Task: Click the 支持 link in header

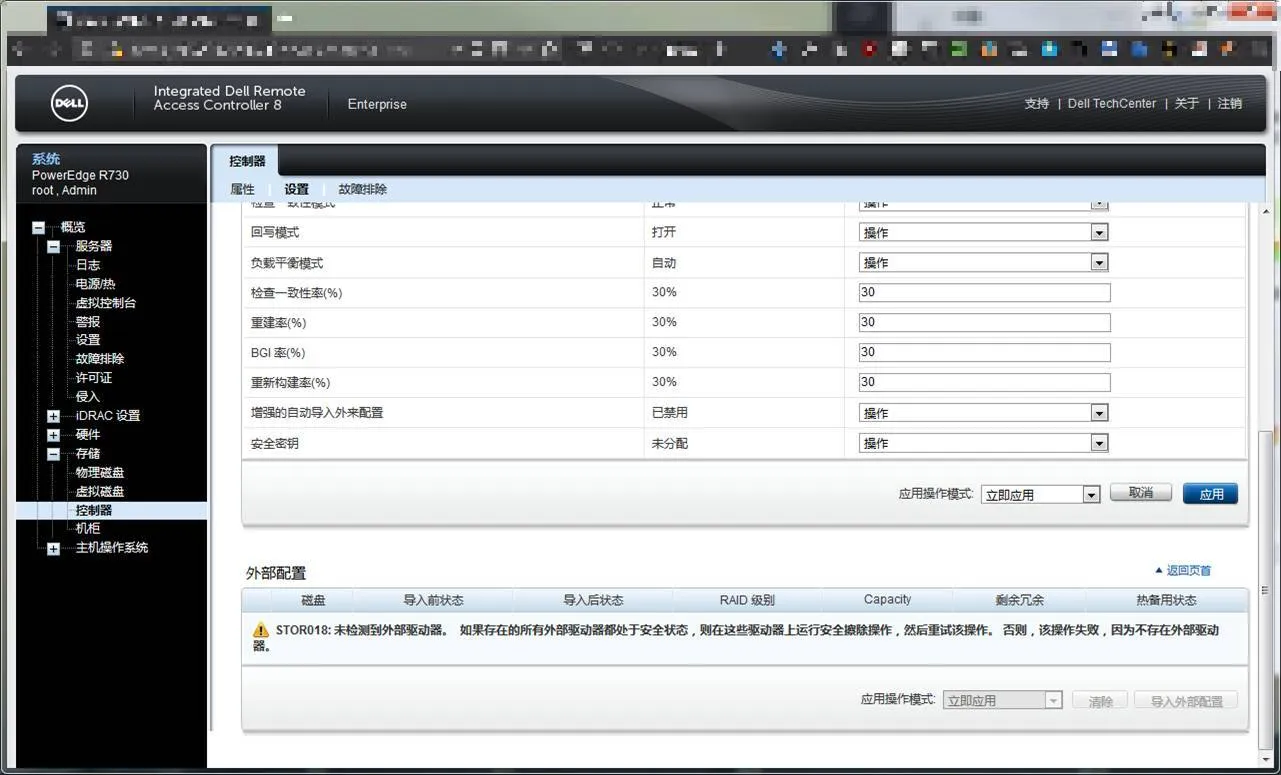Action: click(x=1037, y=104)
